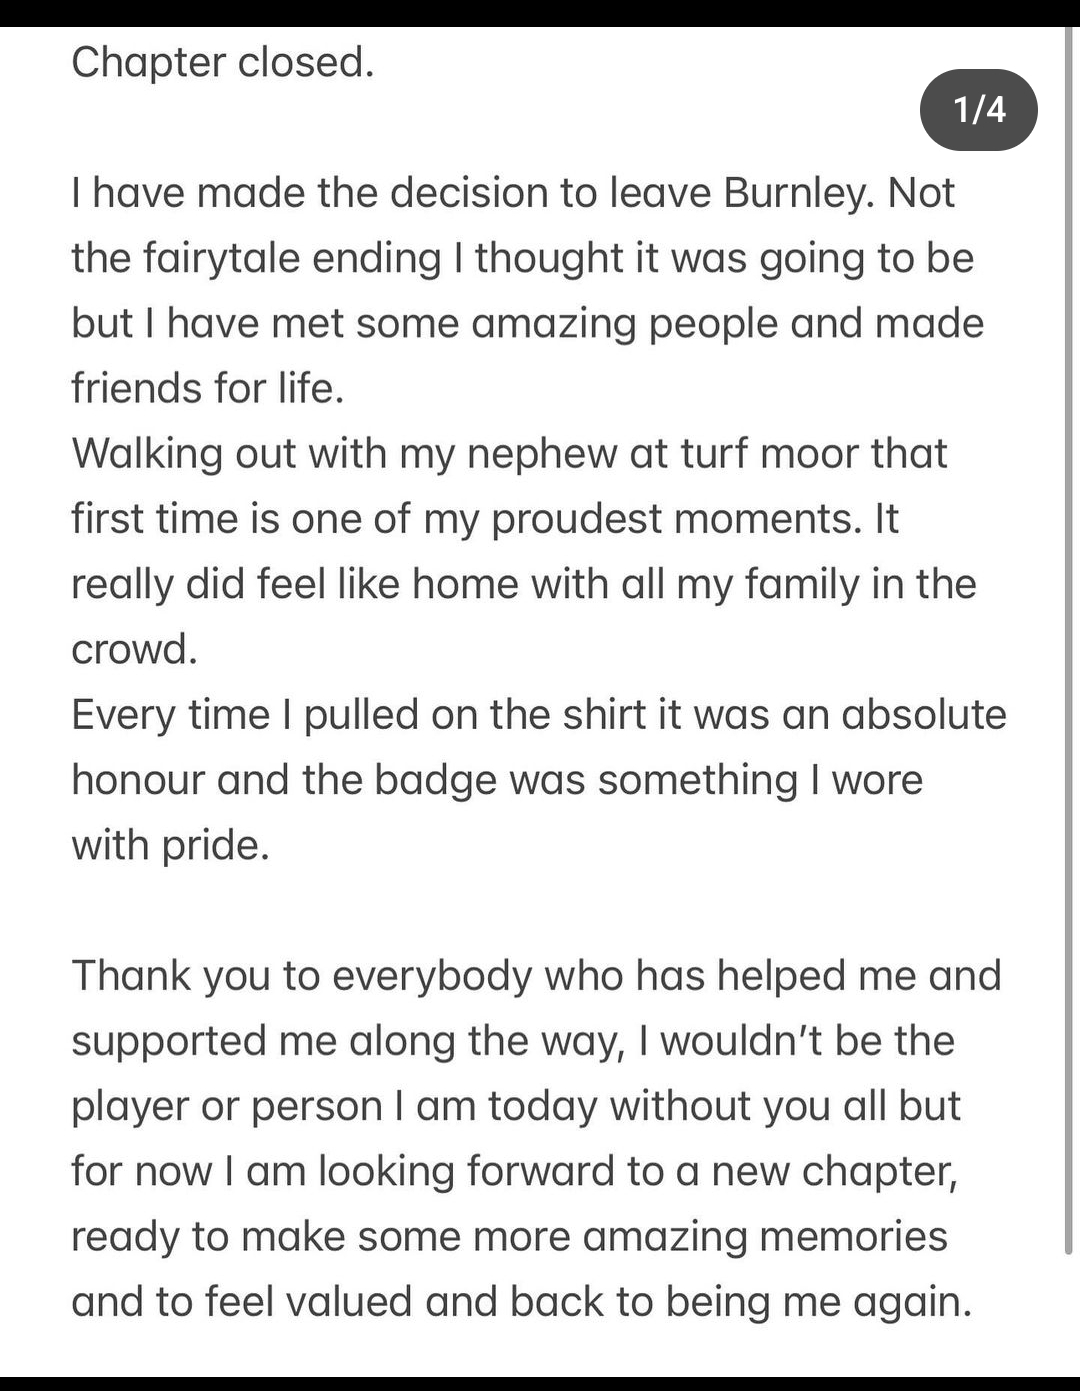
Task: Tap the single word "crowd." line
Action: point(135,649)
